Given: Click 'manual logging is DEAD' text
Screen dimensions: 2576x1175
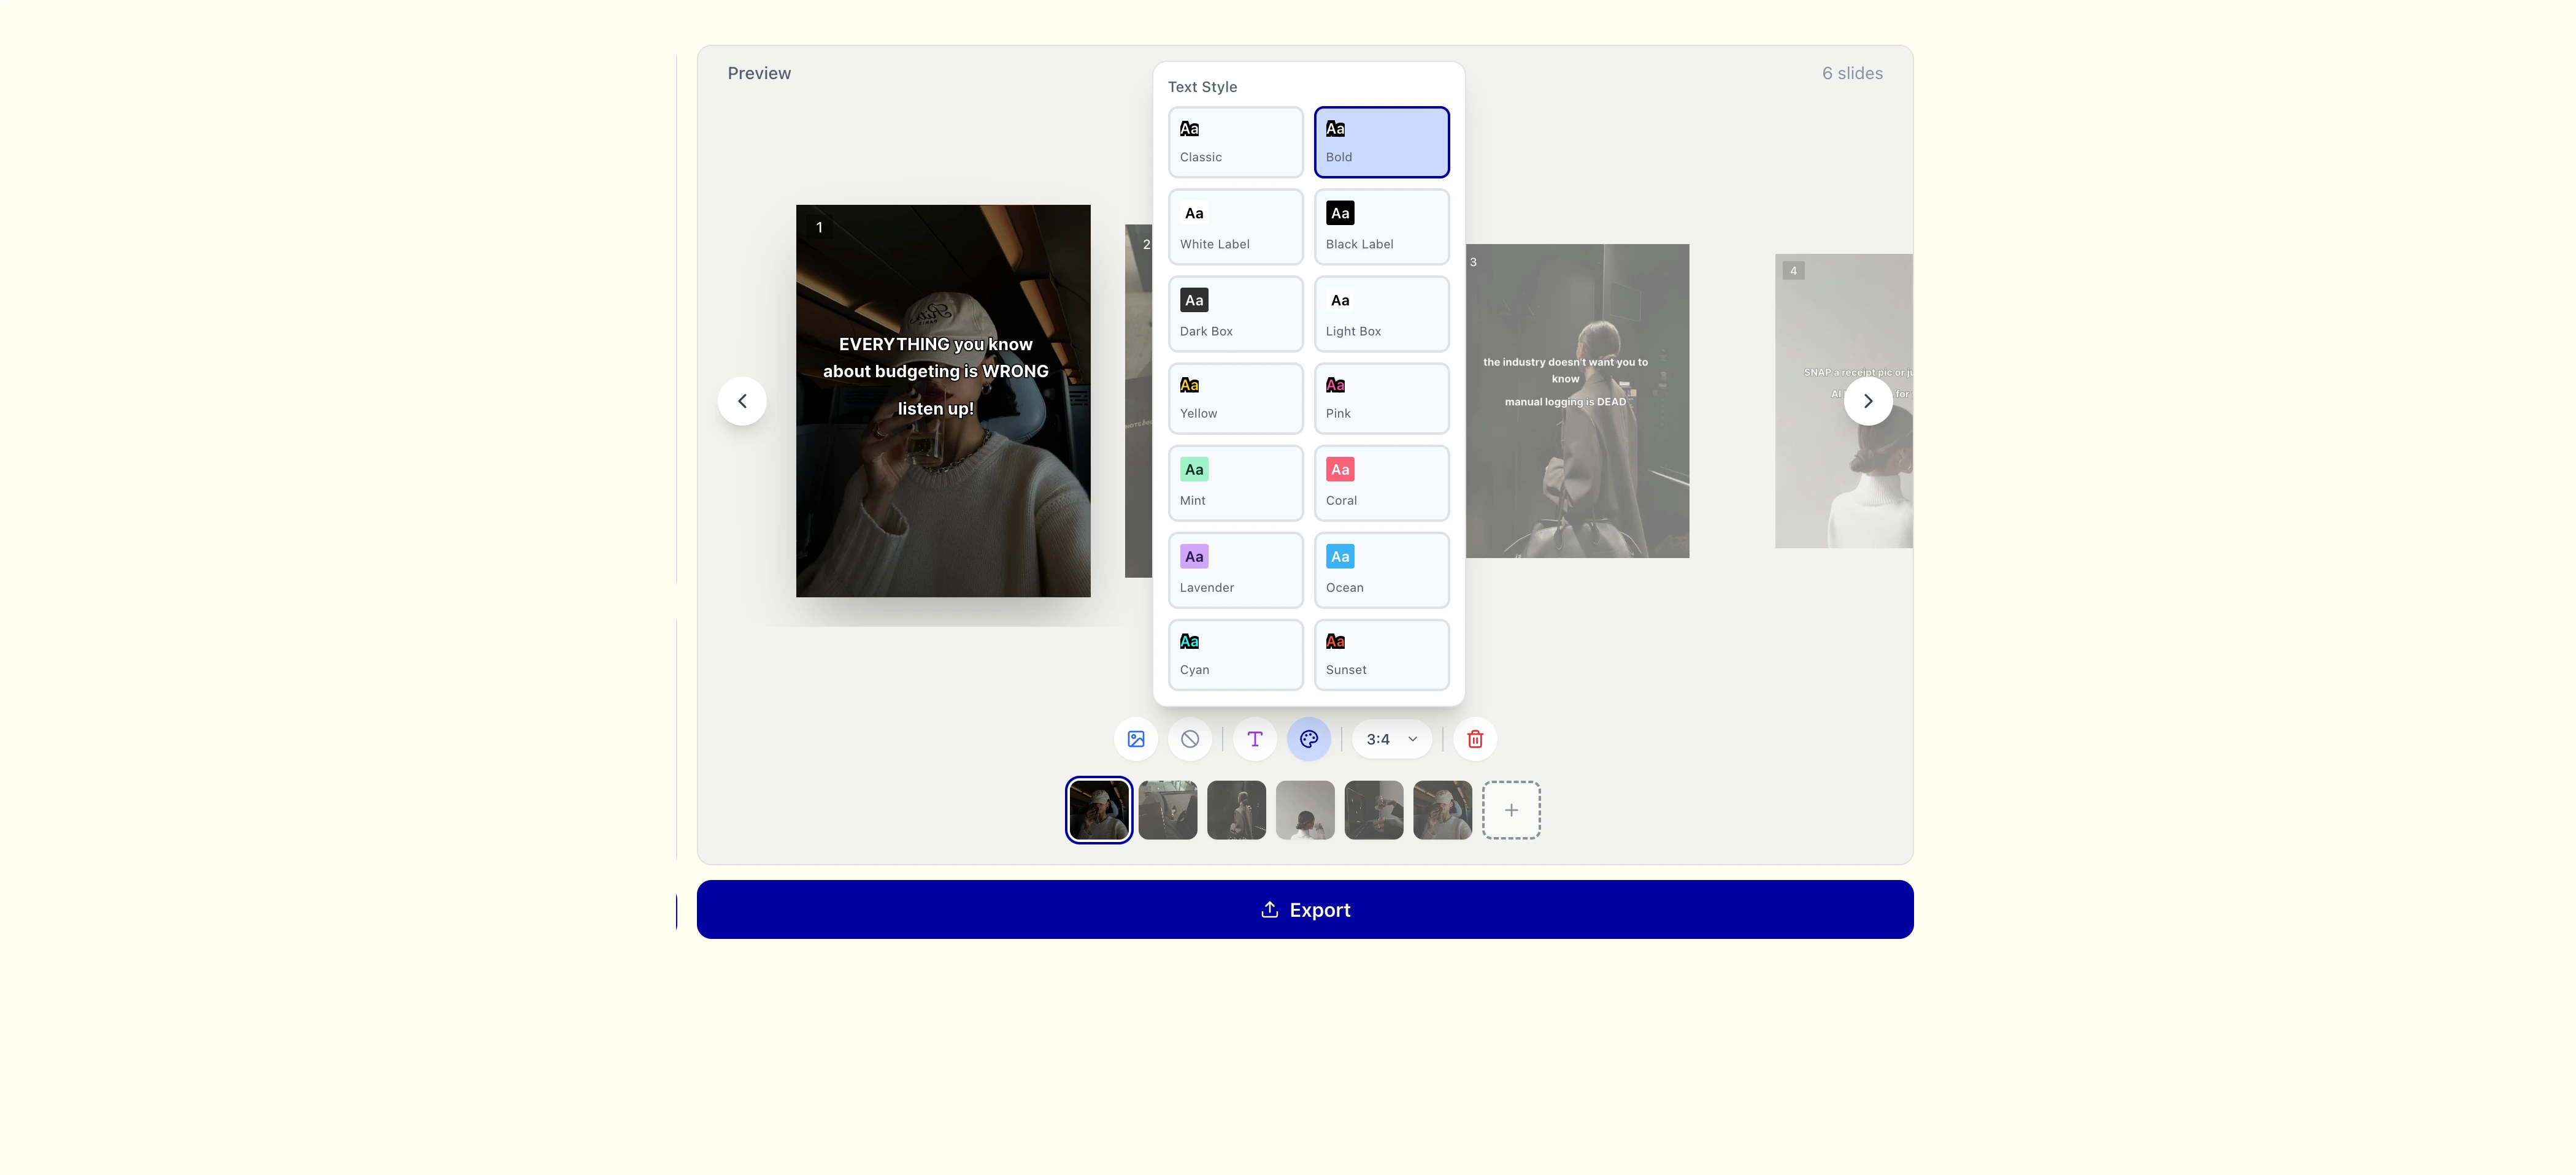Looking at the screenshot, I should (1565, 402).
